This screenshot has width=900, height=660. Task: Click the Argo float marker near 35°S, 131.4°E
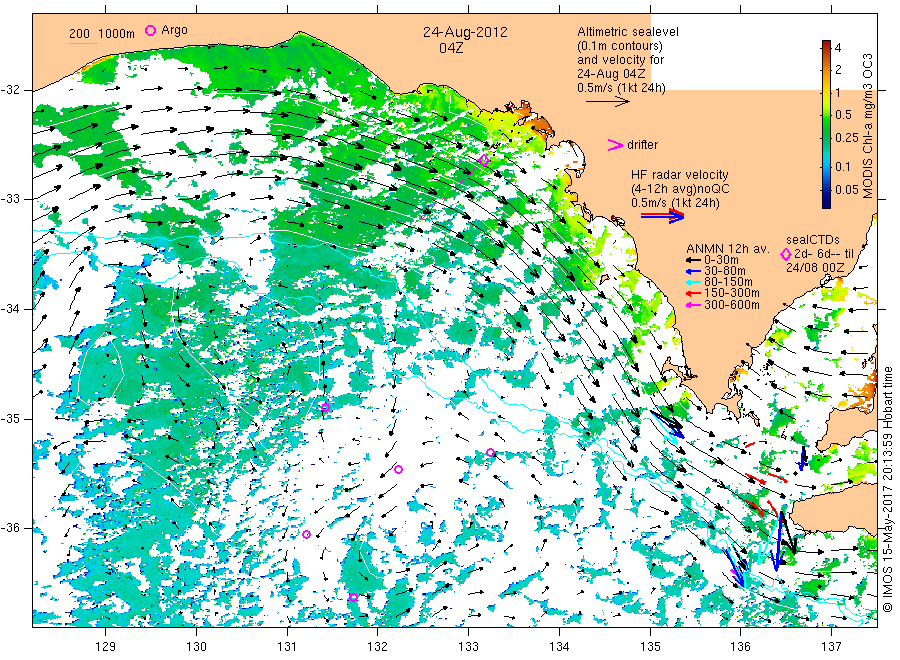(325, 407)
